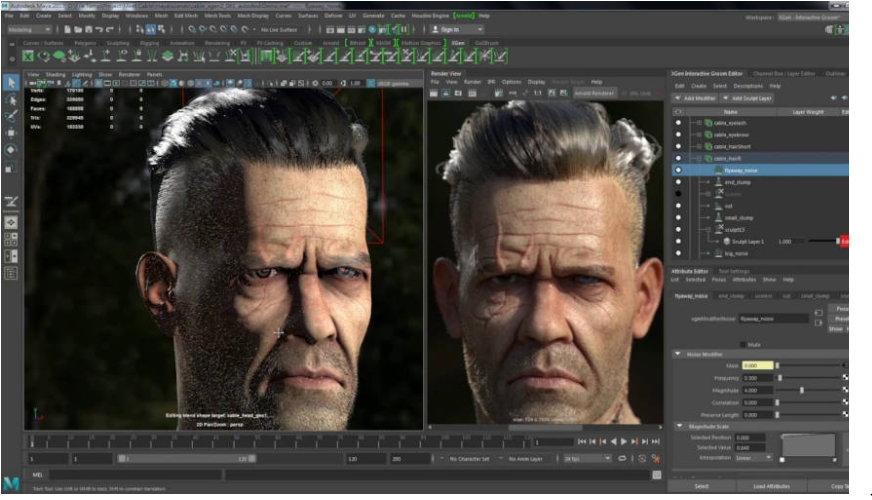
Task: Open the Arnold Renderer dropdown in Render View
Action: (x=594, y=93)
